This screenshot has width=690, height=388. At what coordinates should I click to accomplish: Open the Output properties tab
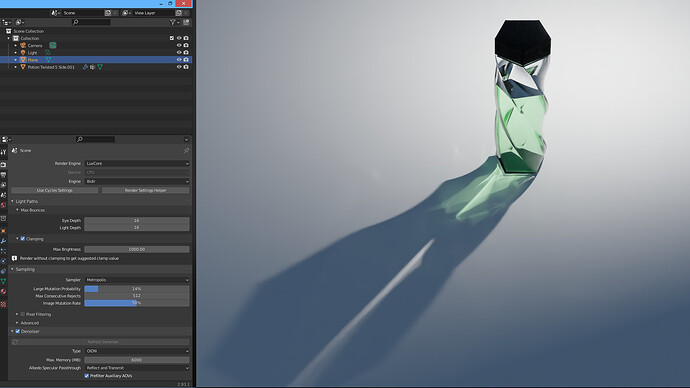point(4,175)
